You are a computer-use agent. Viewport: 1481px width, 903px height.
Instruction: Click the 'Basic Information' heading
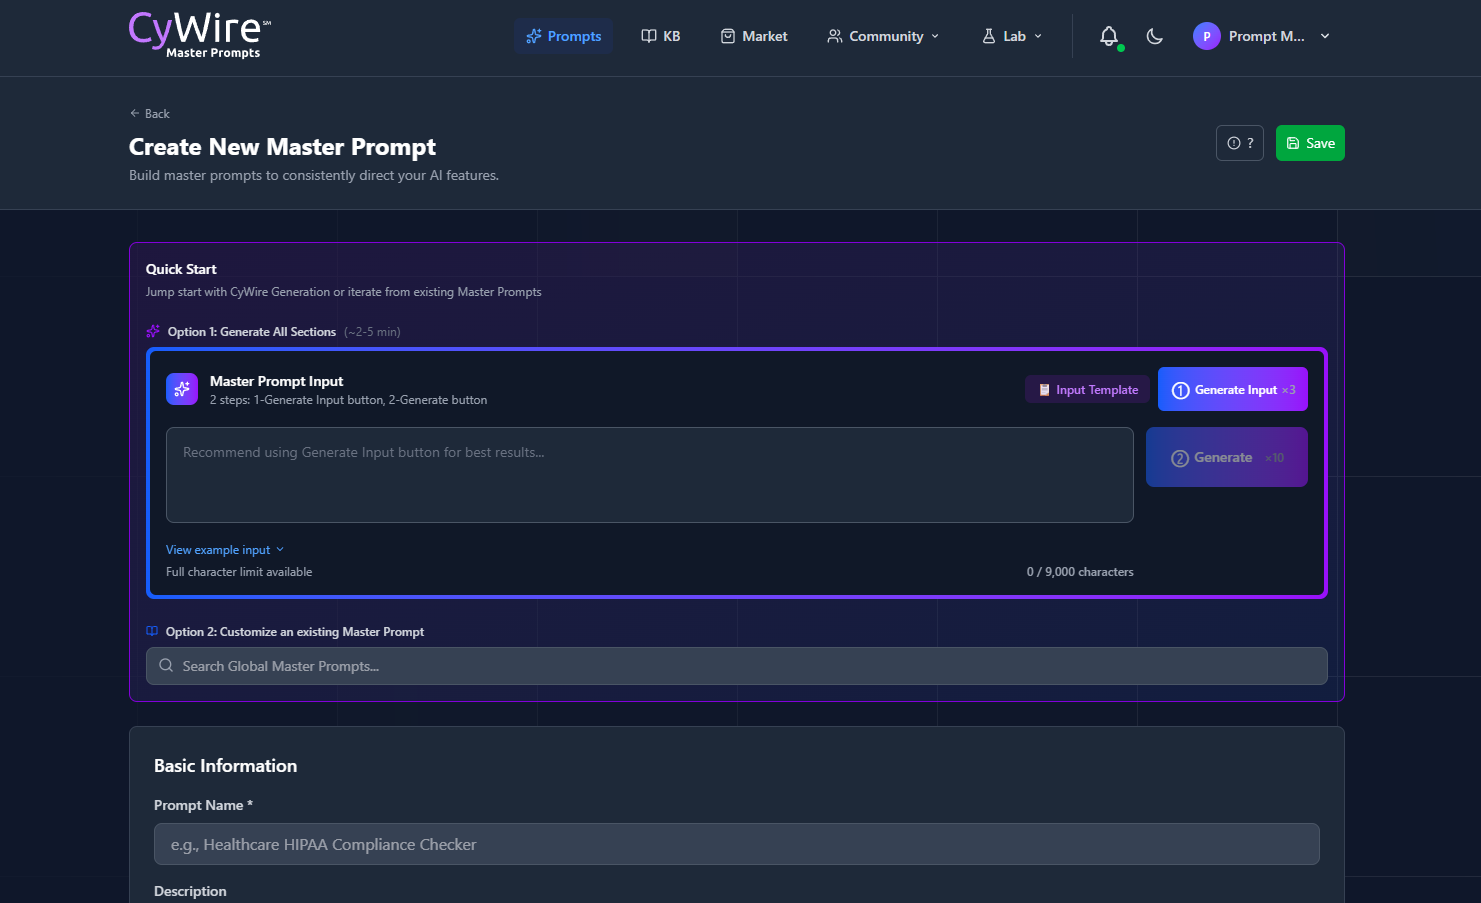225,766
